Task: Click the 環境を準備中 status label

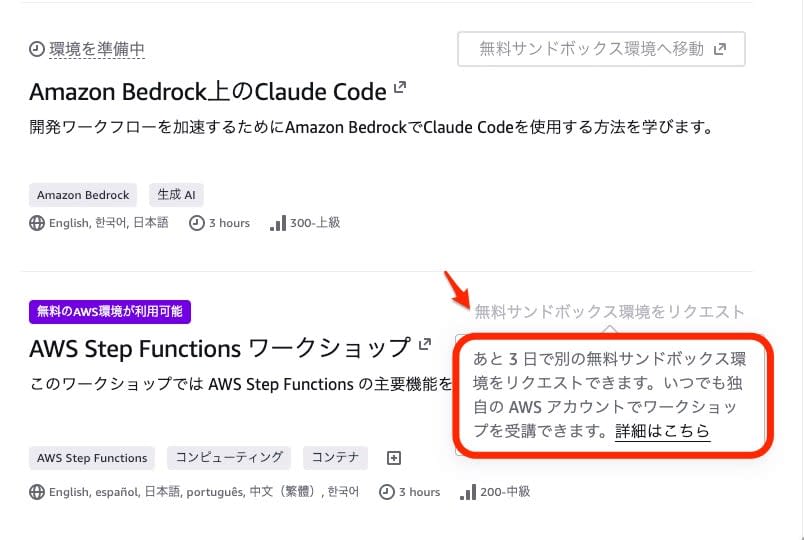Action: [97, 49]
